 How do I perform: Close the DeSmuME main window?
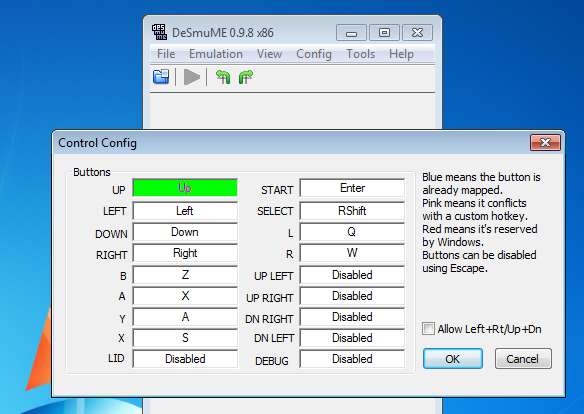tap(418, 33)
